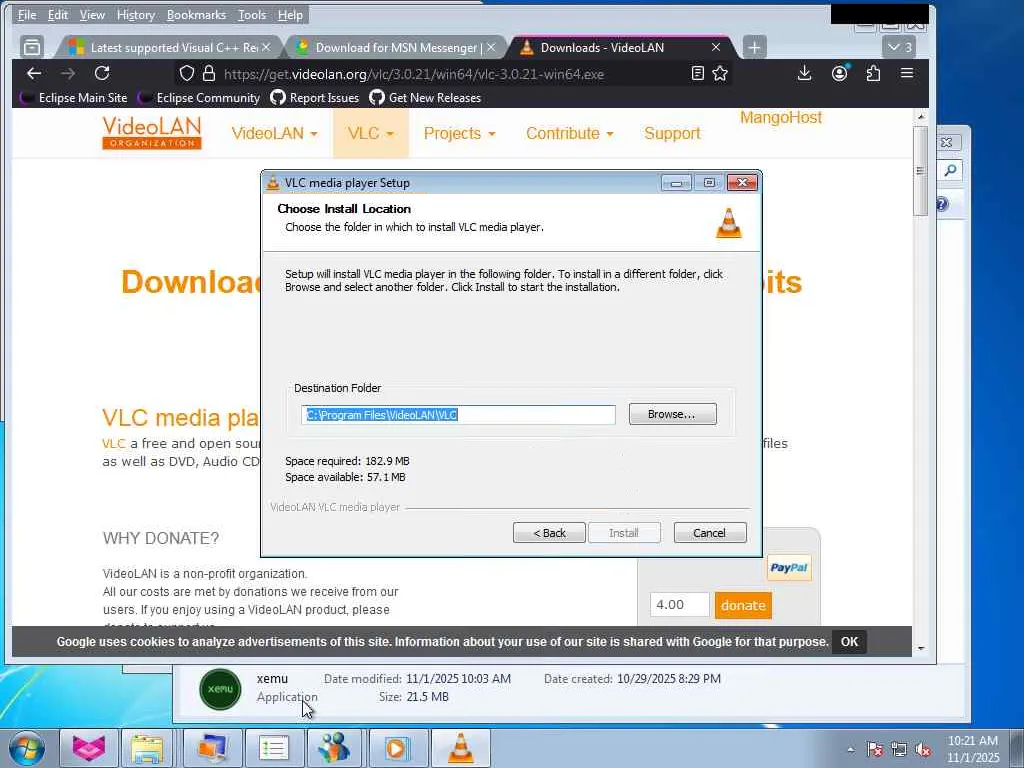Bookmark this page with star icon

(720, 73)
